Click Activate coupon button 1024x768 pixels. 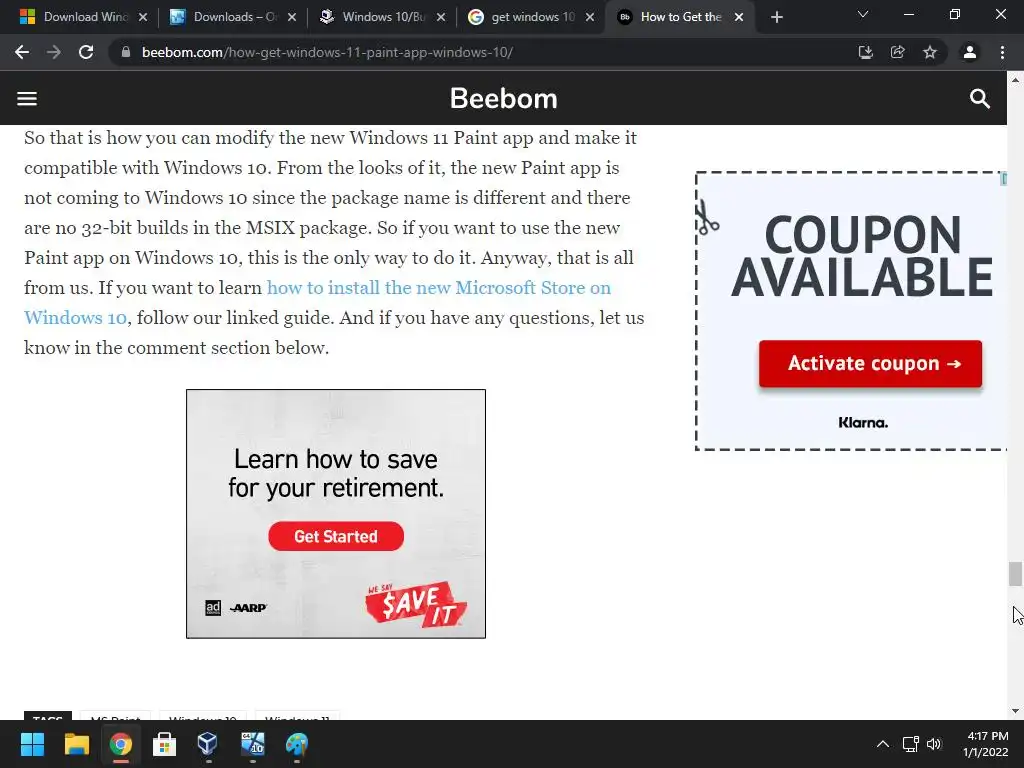pyautogui.click(x=870, y=364)
